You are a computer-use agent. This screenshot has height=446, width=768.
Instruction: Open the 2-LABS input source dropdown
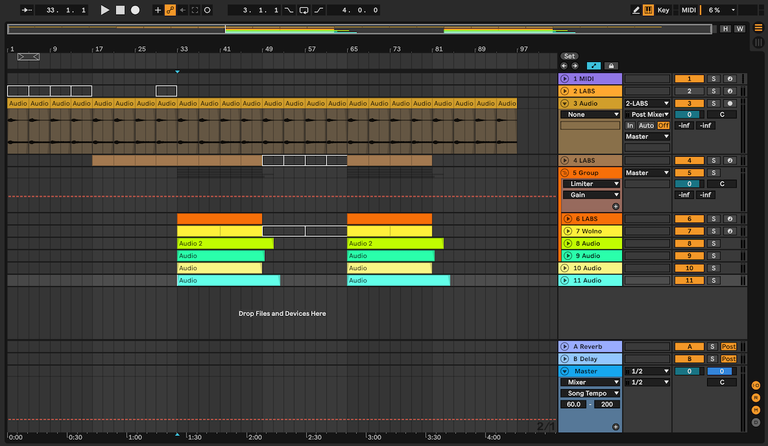647,103
